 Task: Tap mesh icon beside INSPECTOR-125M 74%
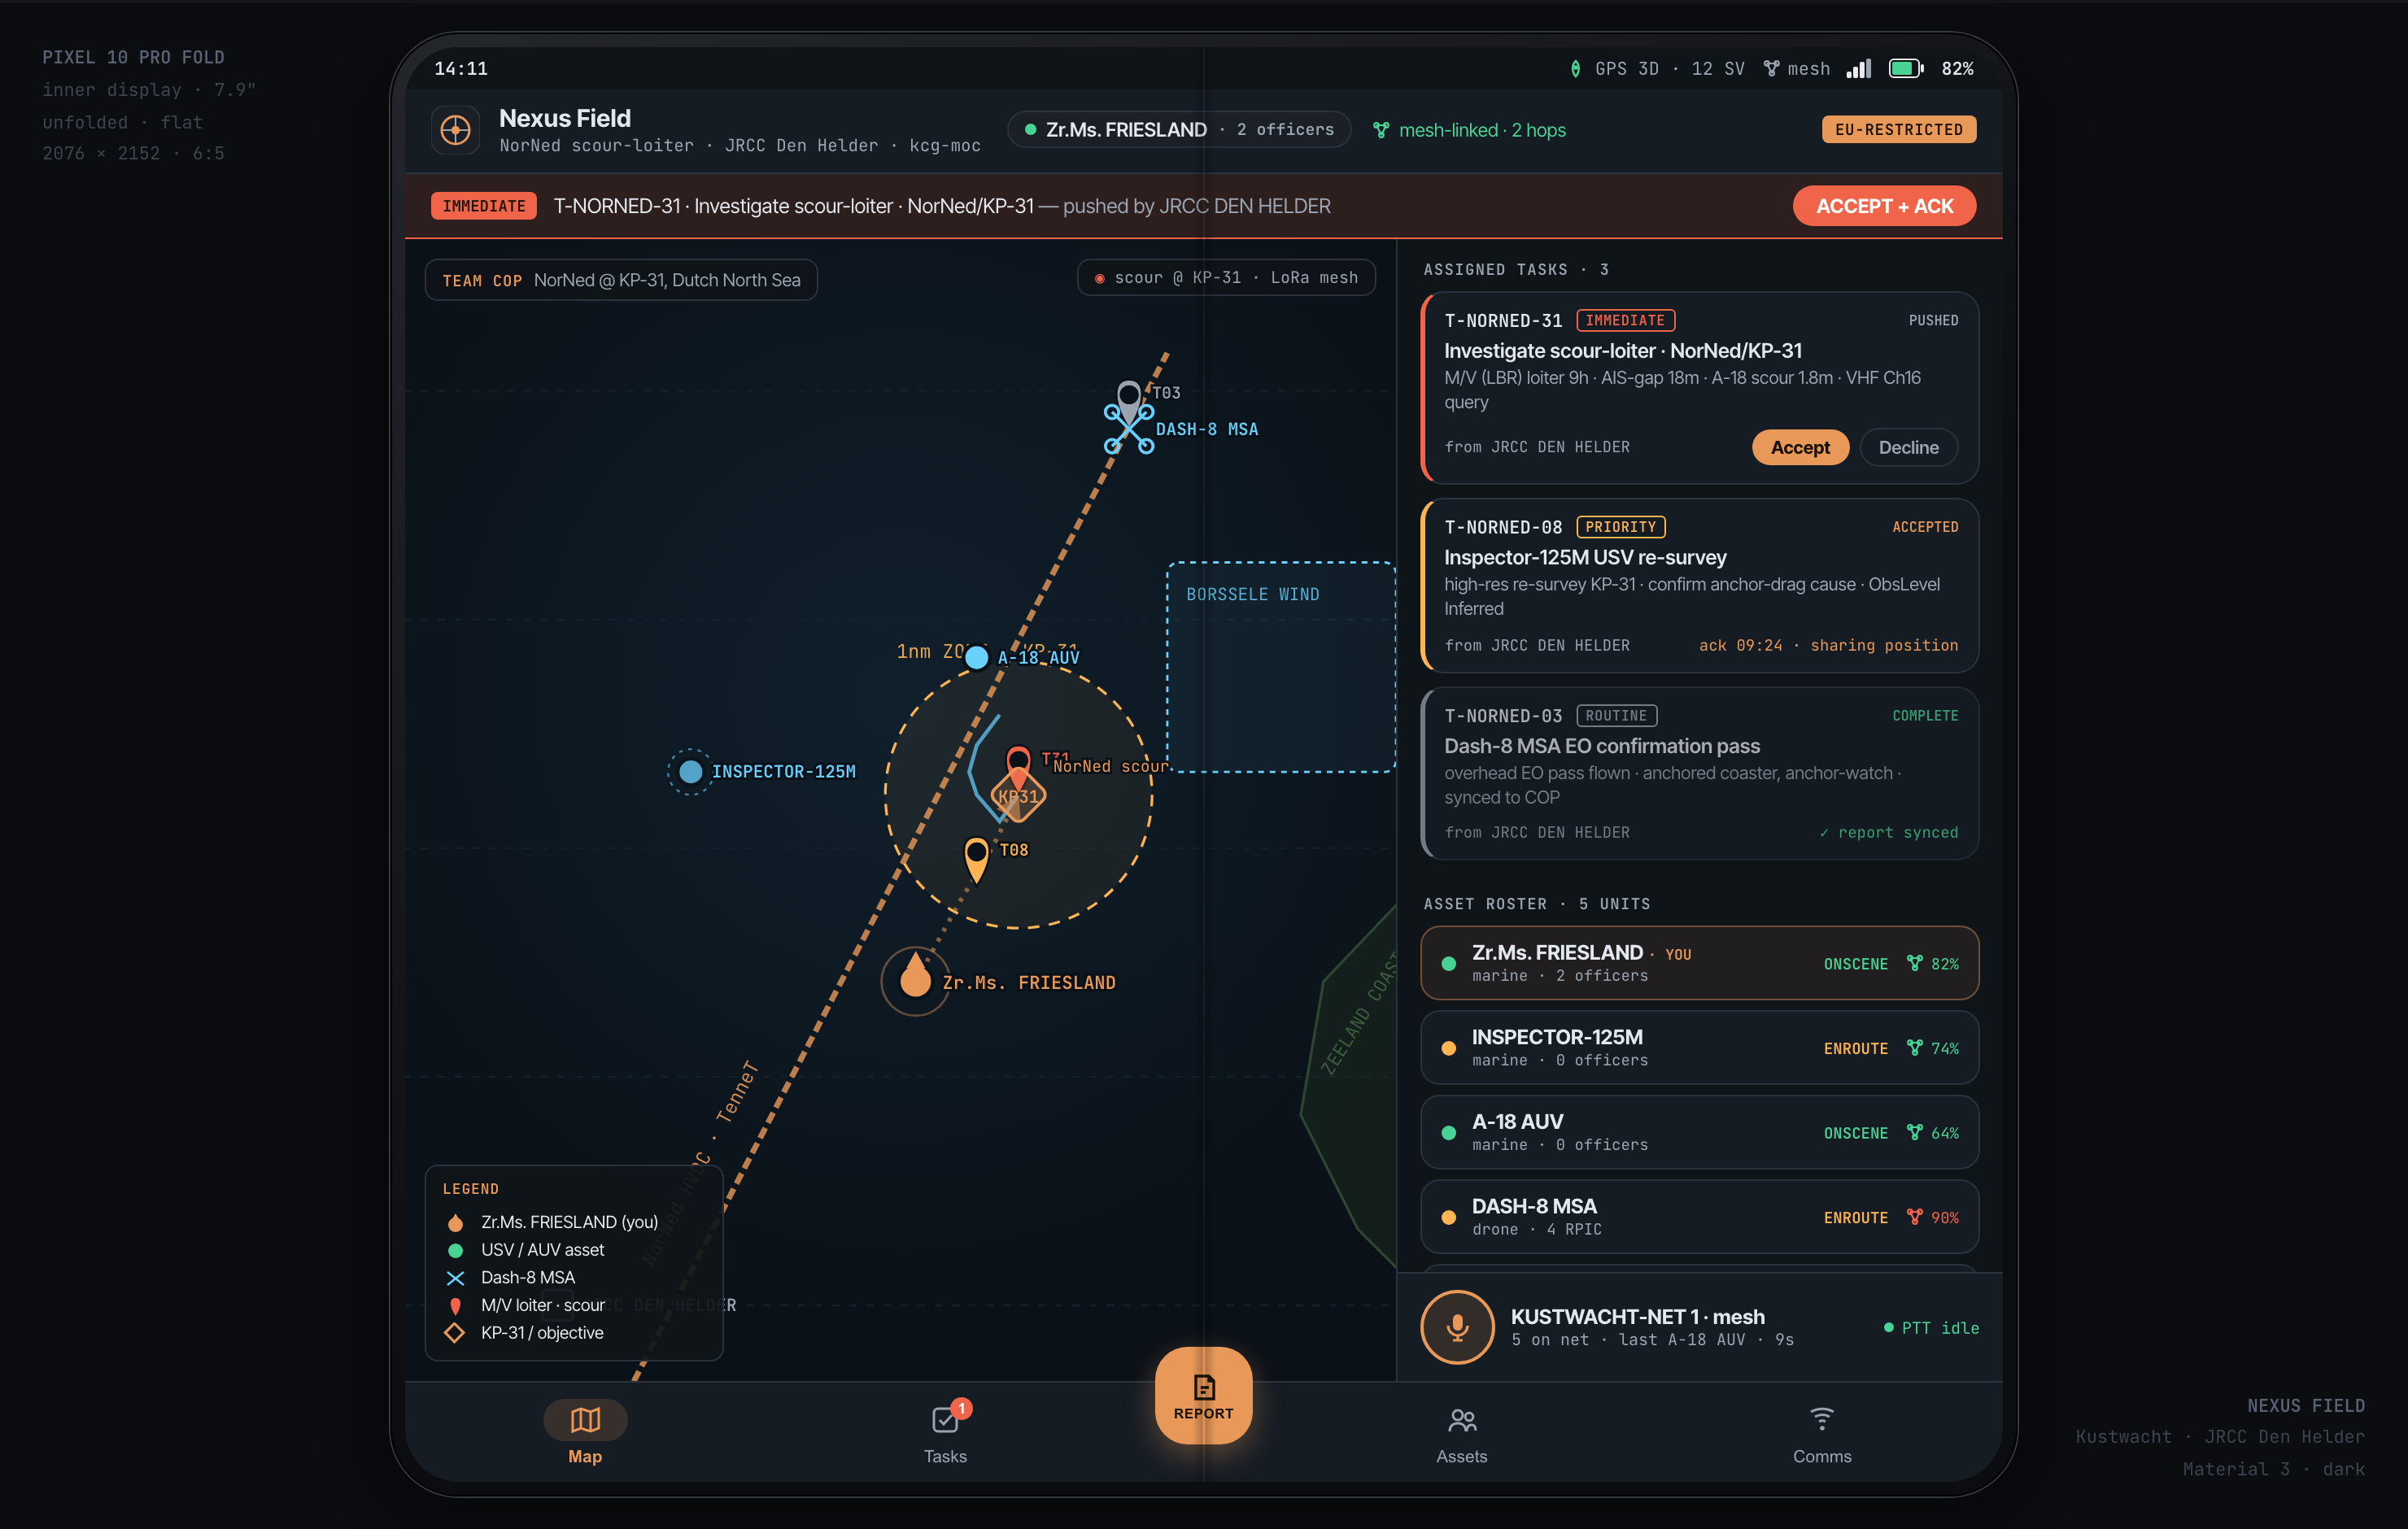(1914, 1047)
